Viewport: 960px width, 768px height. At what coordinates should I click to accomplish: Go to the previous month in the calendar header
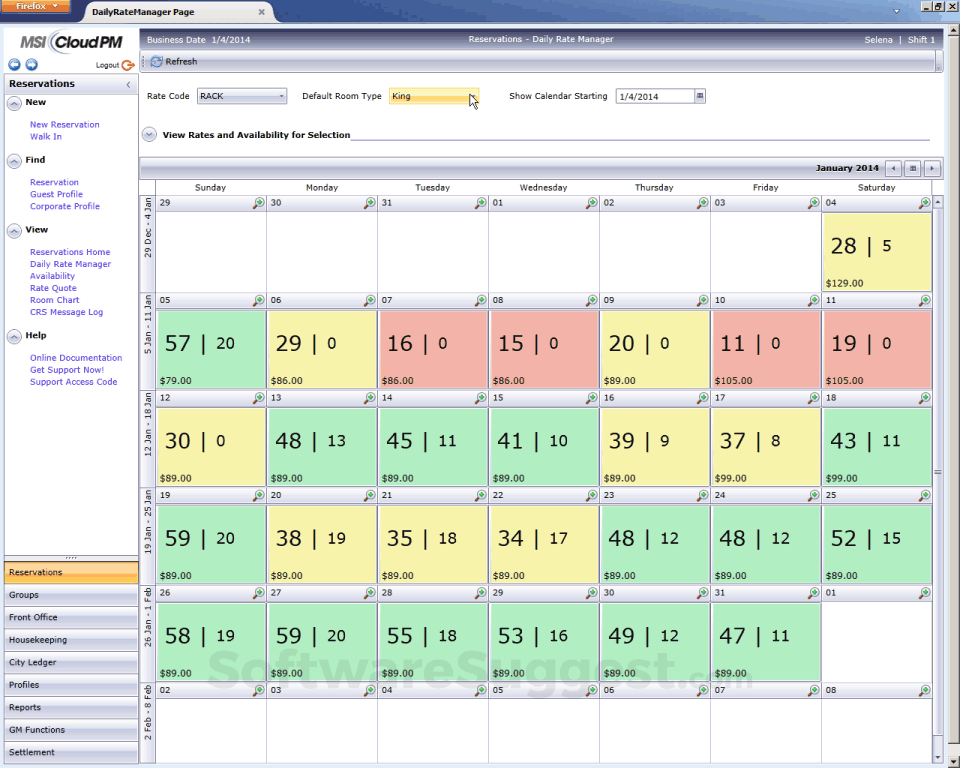pyautogui.click(x=893, y=168)
